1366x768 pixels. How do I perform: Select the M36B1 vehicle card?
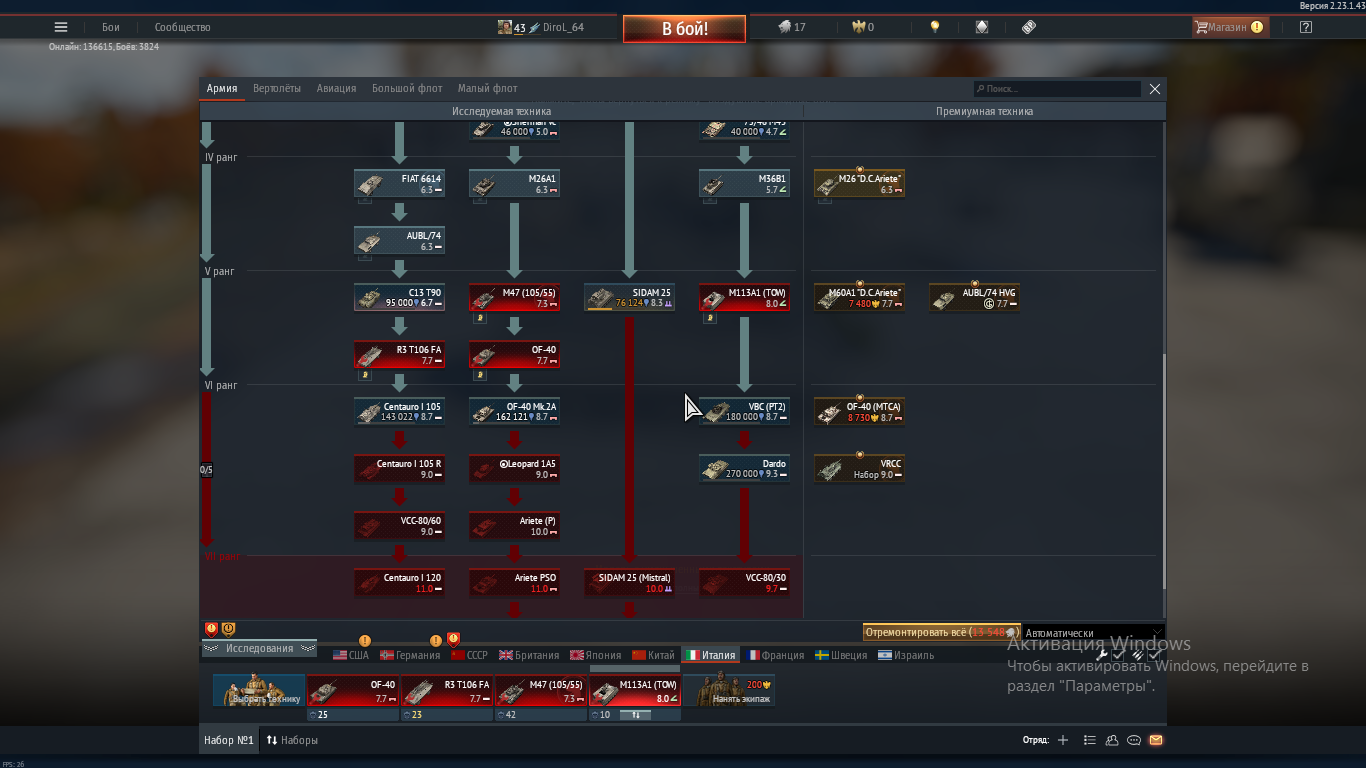pyautogui.click(x=744, y=184)
